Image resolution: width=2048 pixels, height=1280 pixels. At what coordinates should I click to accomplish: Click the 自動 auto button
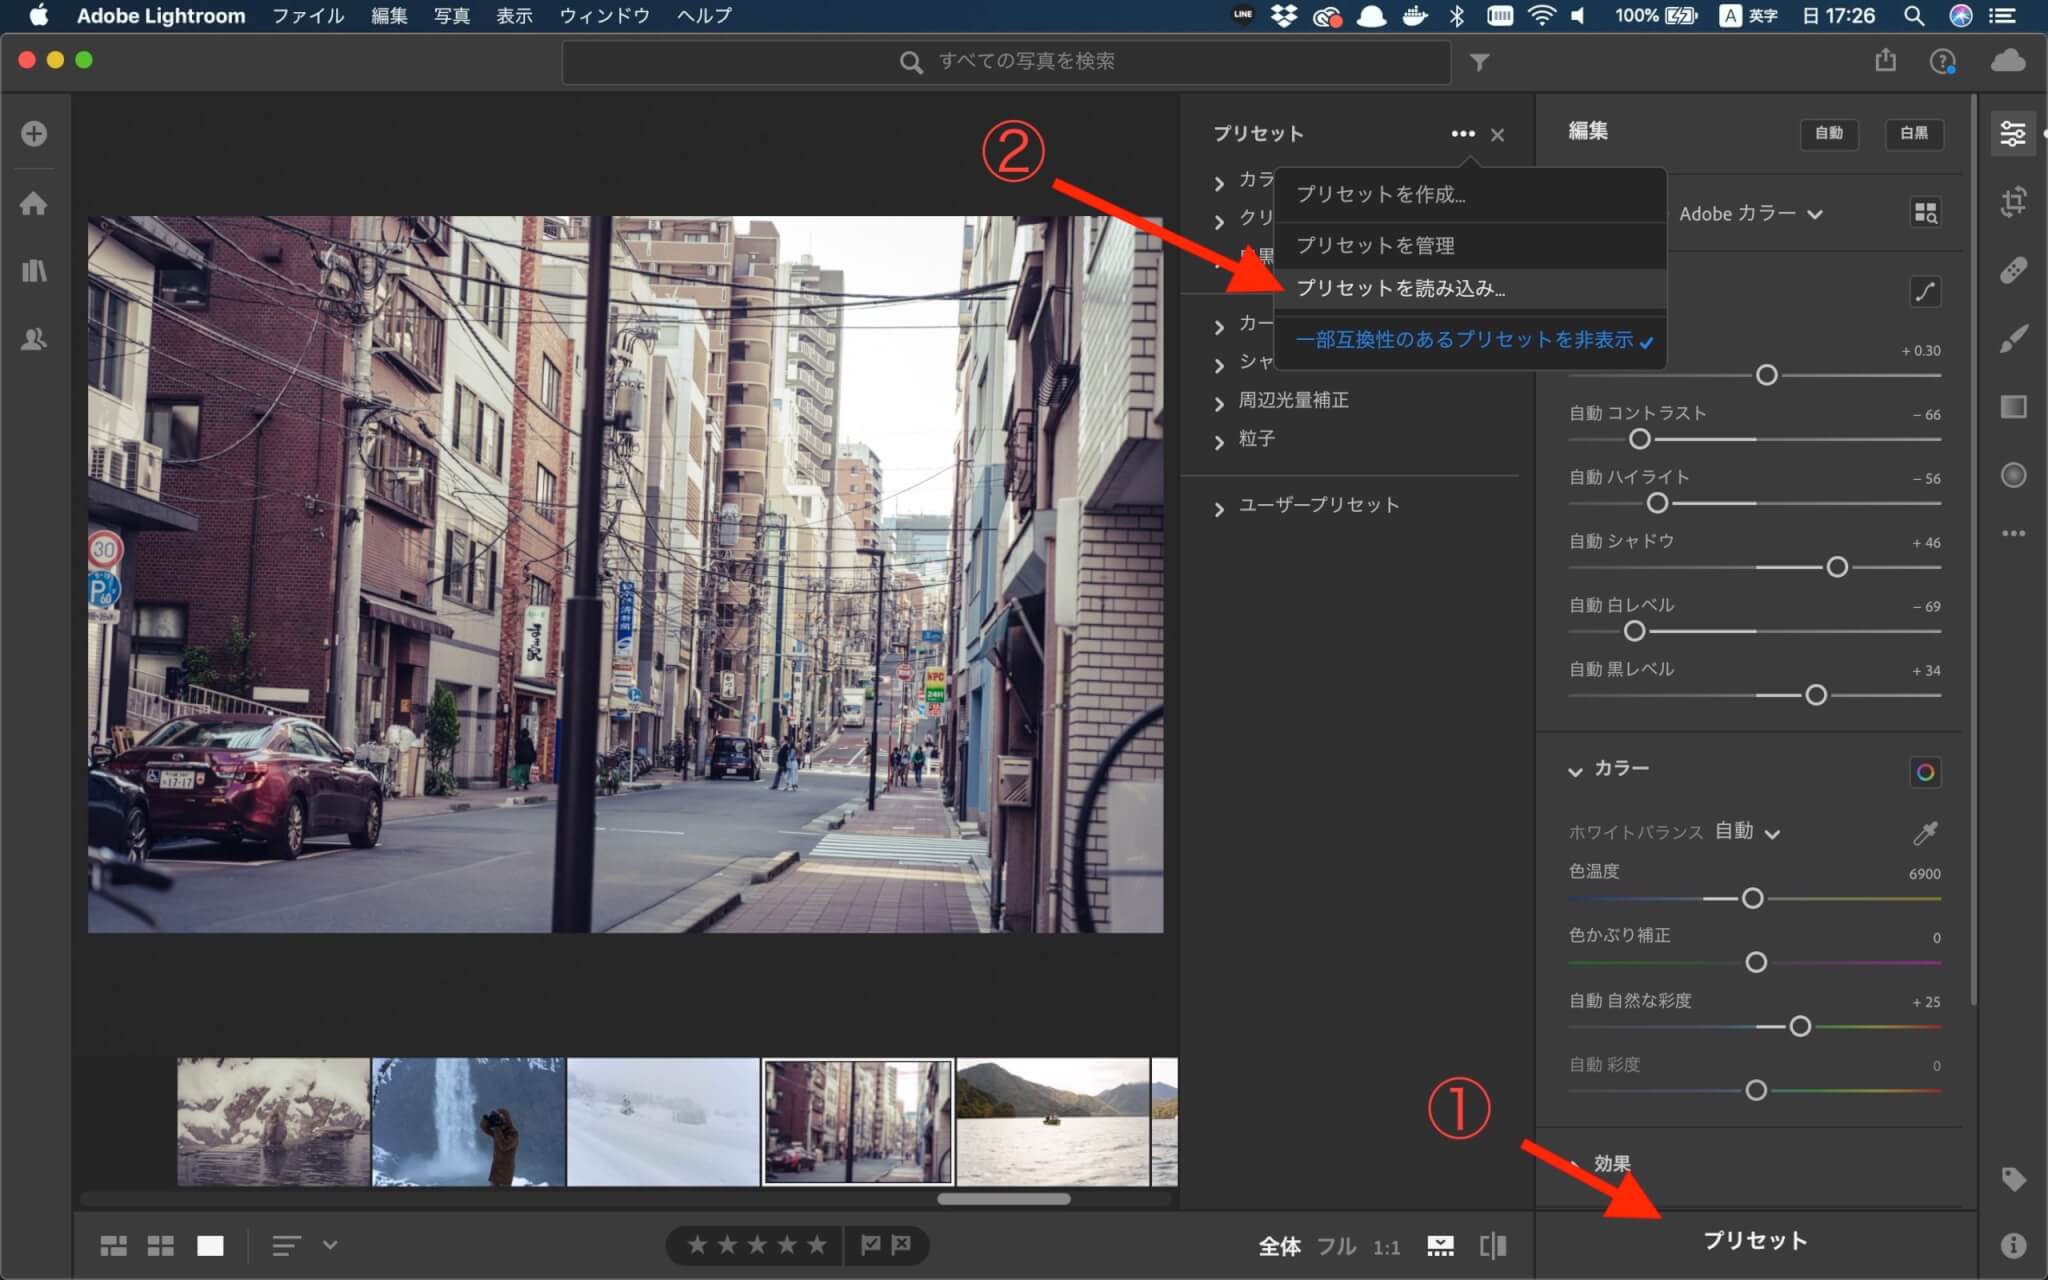pos(1829,134)
